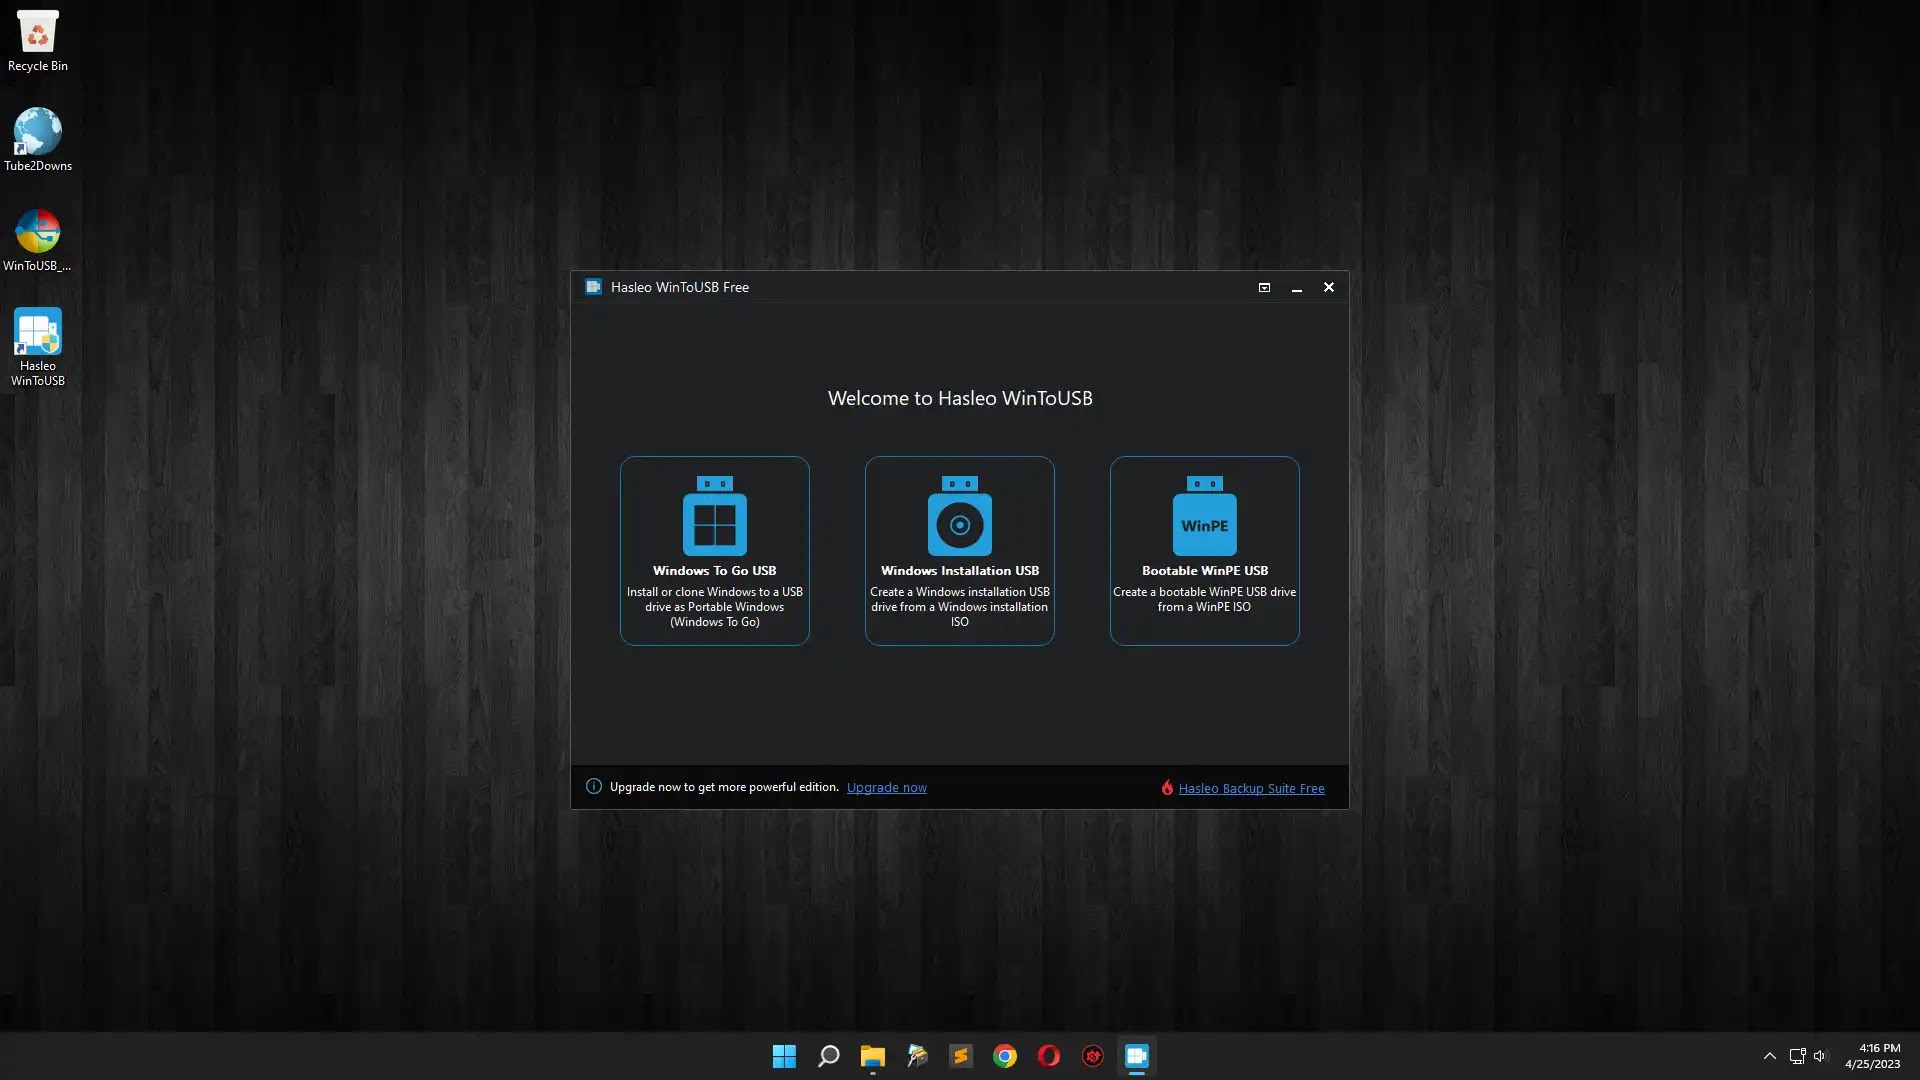
Task: Click the Windows To Go USB icon
Action: pyautogui.click(x=714, y=516)
